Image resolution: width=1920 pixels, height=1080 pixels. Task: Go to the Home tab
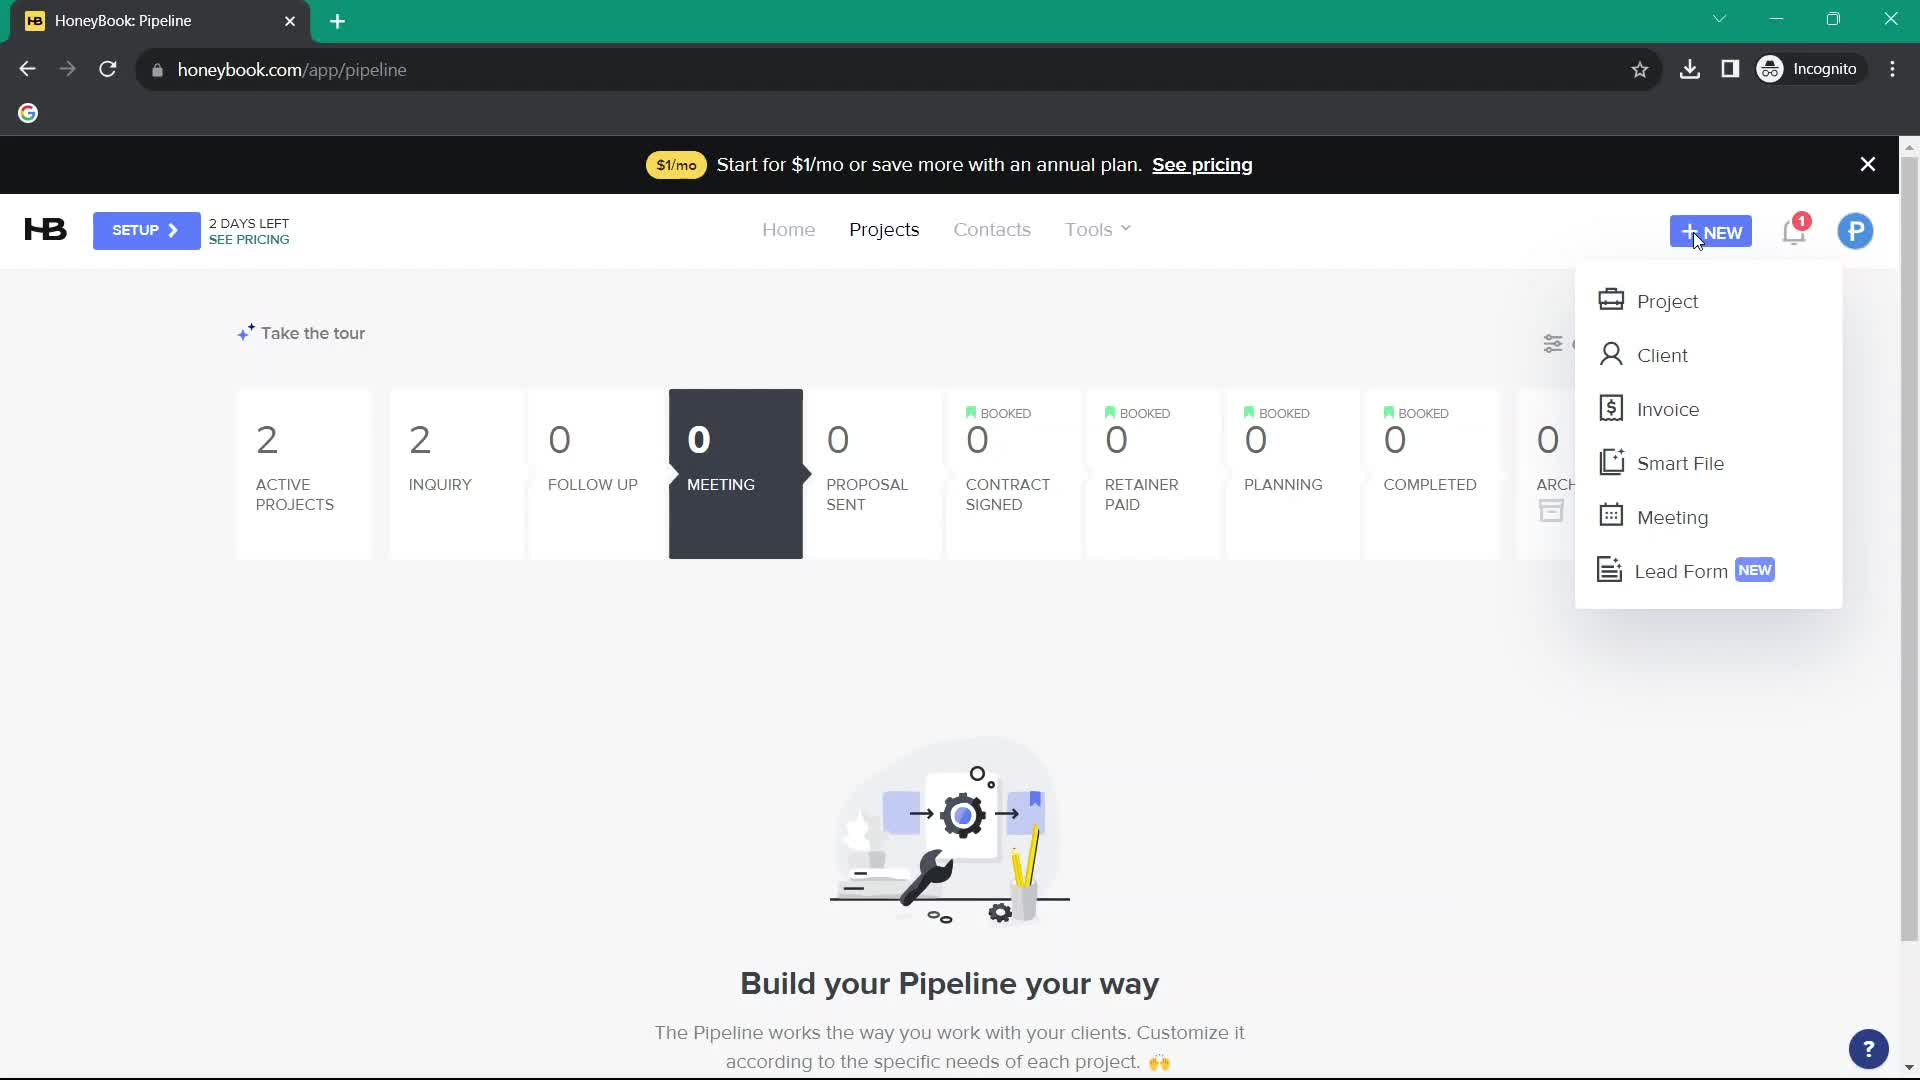788,230
